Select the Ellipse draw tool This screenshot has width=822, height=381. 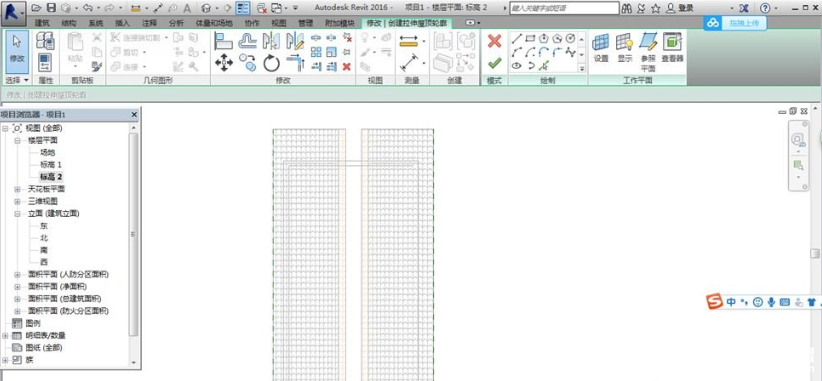click(516, 66)
